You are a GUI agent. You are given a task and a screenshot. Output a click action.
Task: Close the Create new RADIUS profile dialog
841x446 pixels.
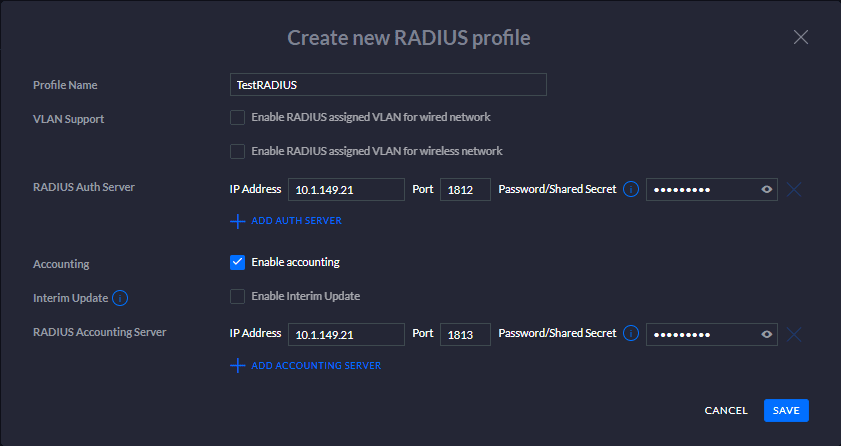800,37
